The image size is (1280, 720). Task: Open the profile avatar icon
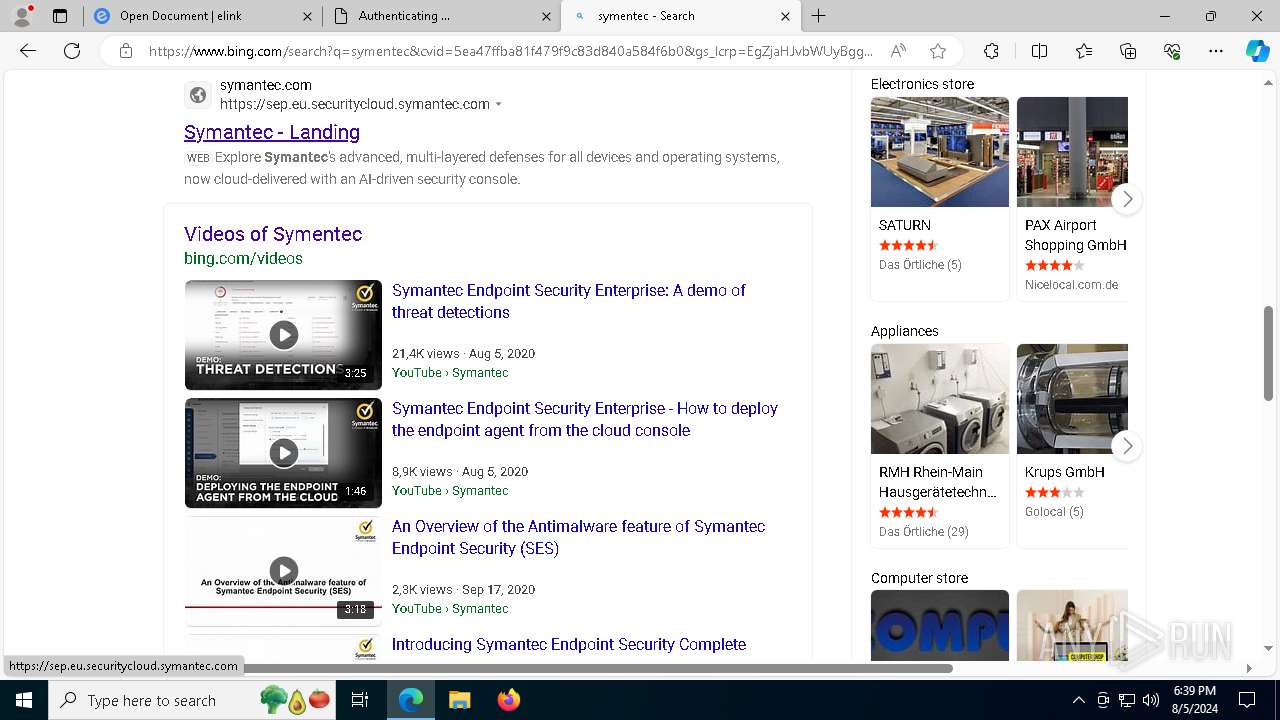pos(22,16)
